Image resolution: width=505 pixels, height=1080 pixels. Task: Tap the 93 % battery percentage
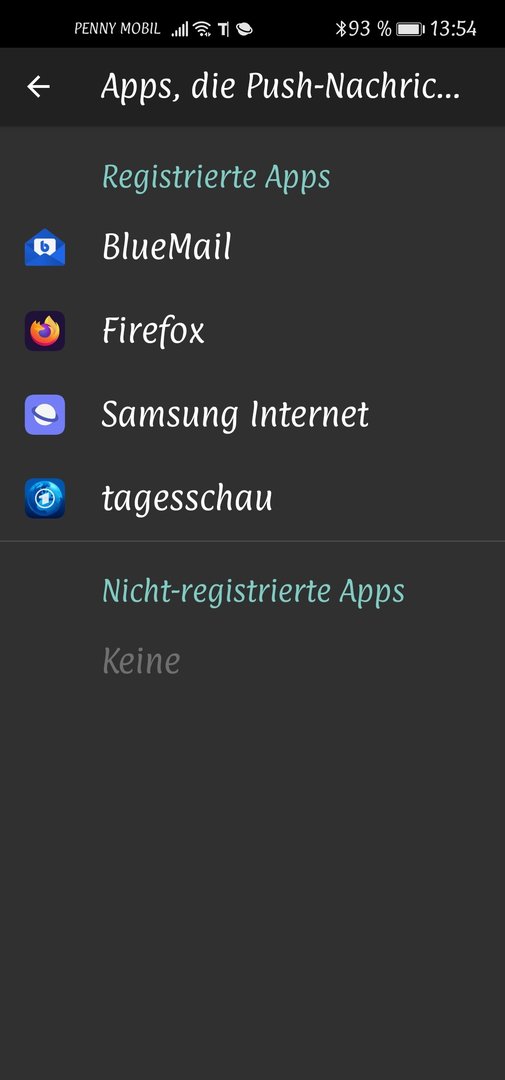pyautogui.click(x=370, y=29)
